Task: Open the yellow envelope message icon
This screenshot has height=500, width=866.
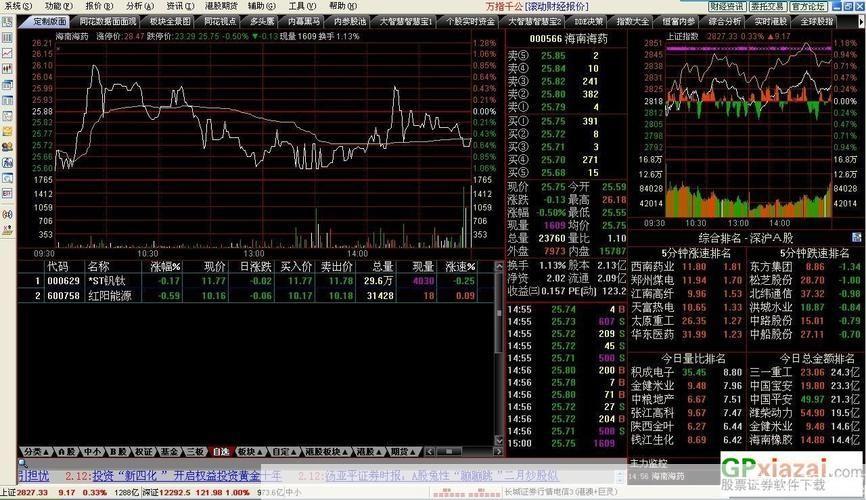Action: [x=7, y=131]
